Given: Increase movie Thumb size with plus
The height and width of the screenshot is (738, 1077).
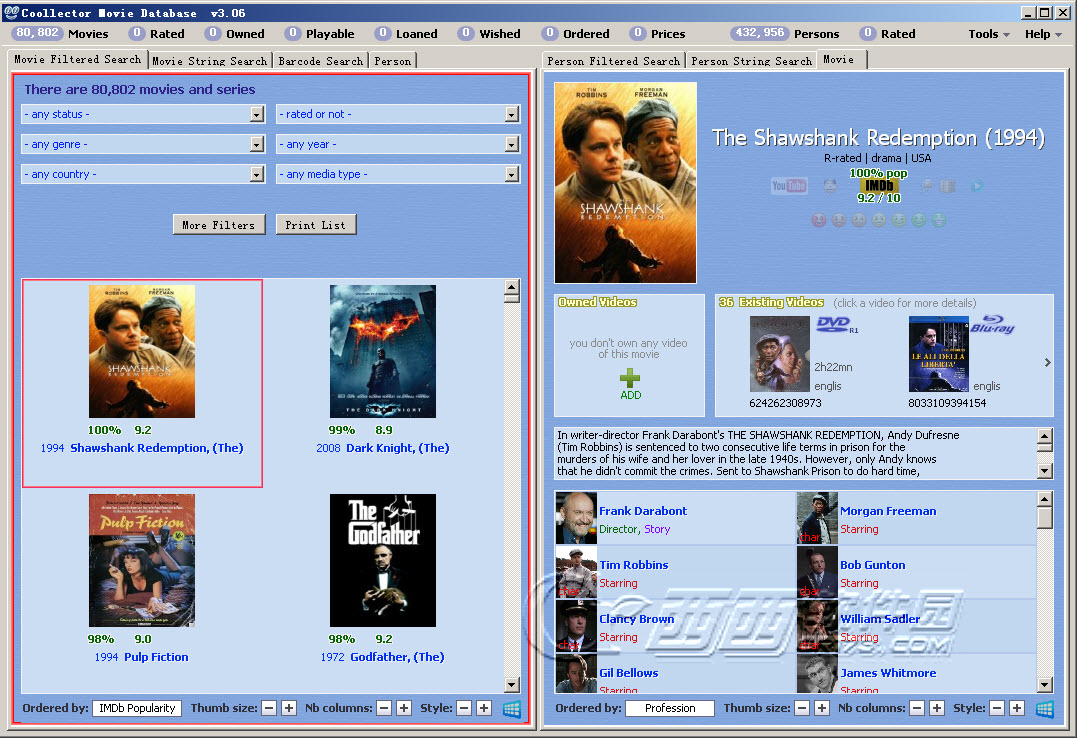Looking at the screenshot, I should click(x=289, y=708).
